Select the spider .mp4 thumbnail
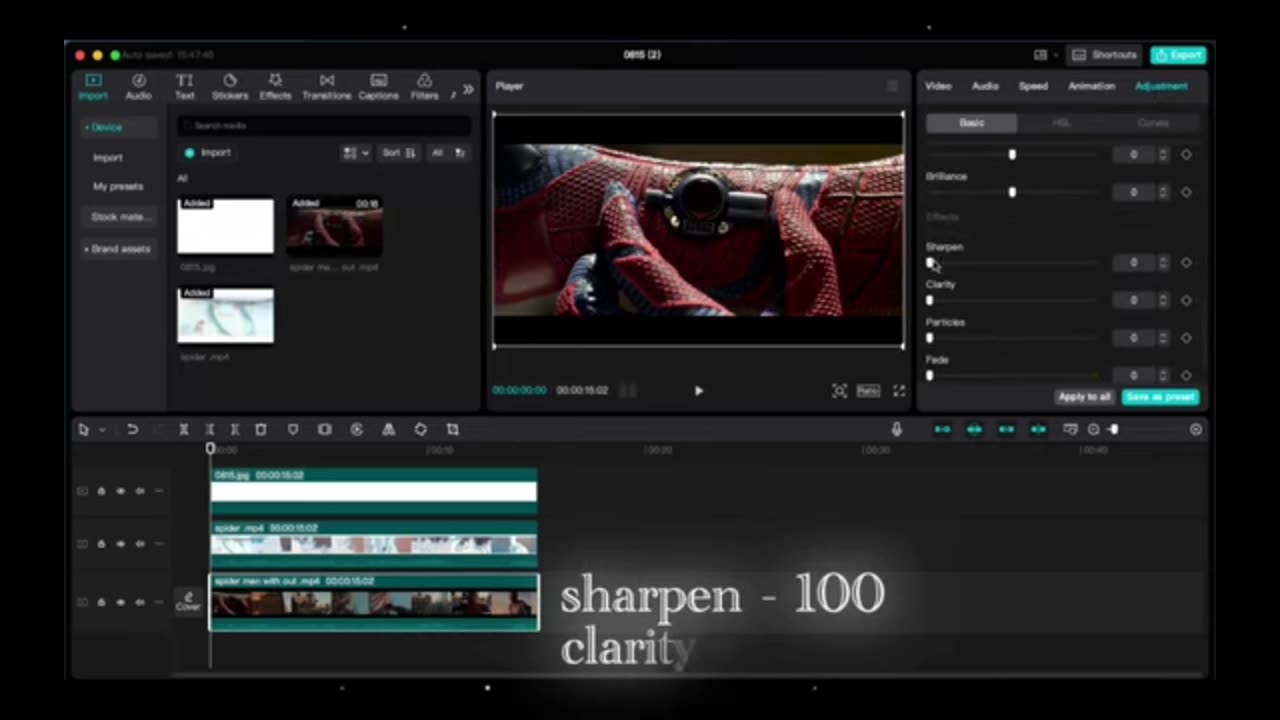This screenshot has height=720, width=1280. (x=225, y=316)
